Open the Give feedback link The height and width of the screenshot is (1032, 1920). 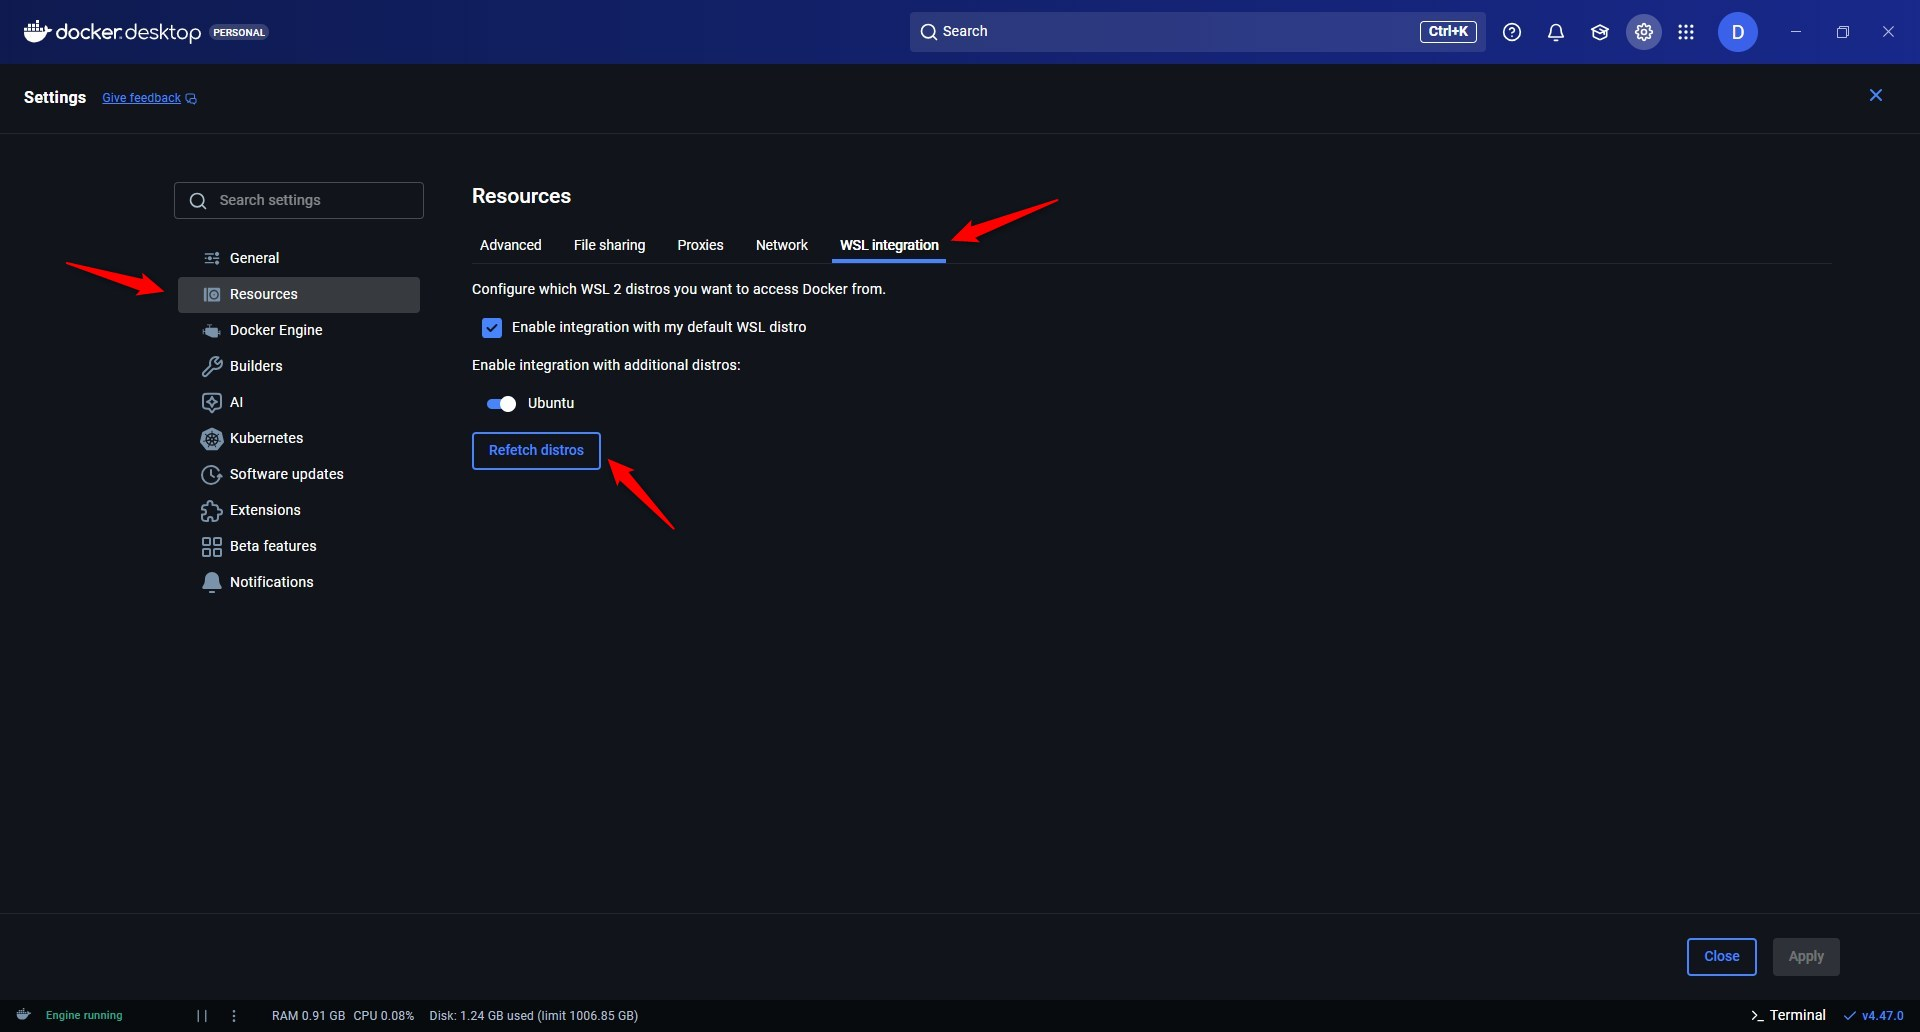click(149, 98)
